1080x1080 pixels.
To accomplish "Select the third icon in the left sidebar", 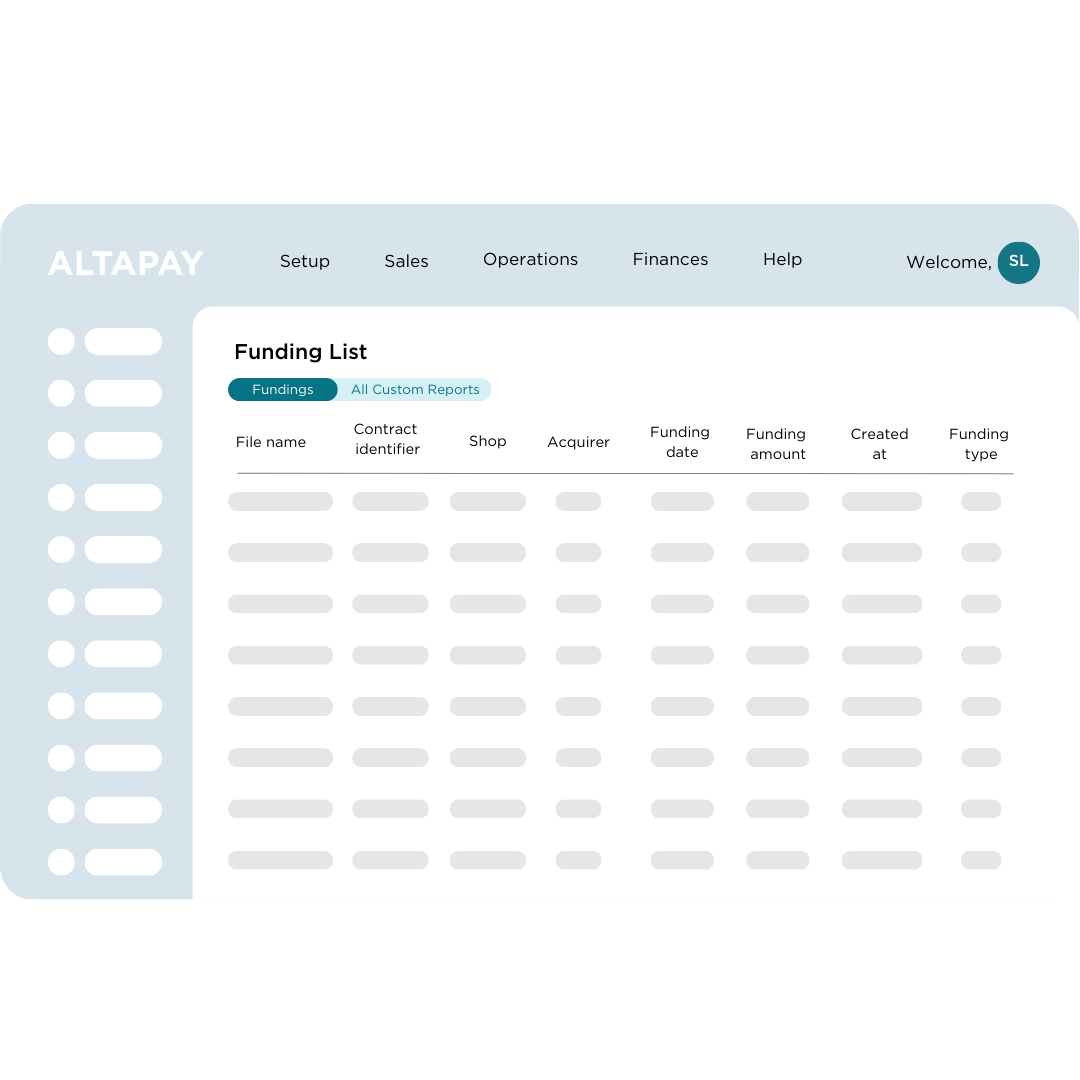I will [x=61, y=445].
